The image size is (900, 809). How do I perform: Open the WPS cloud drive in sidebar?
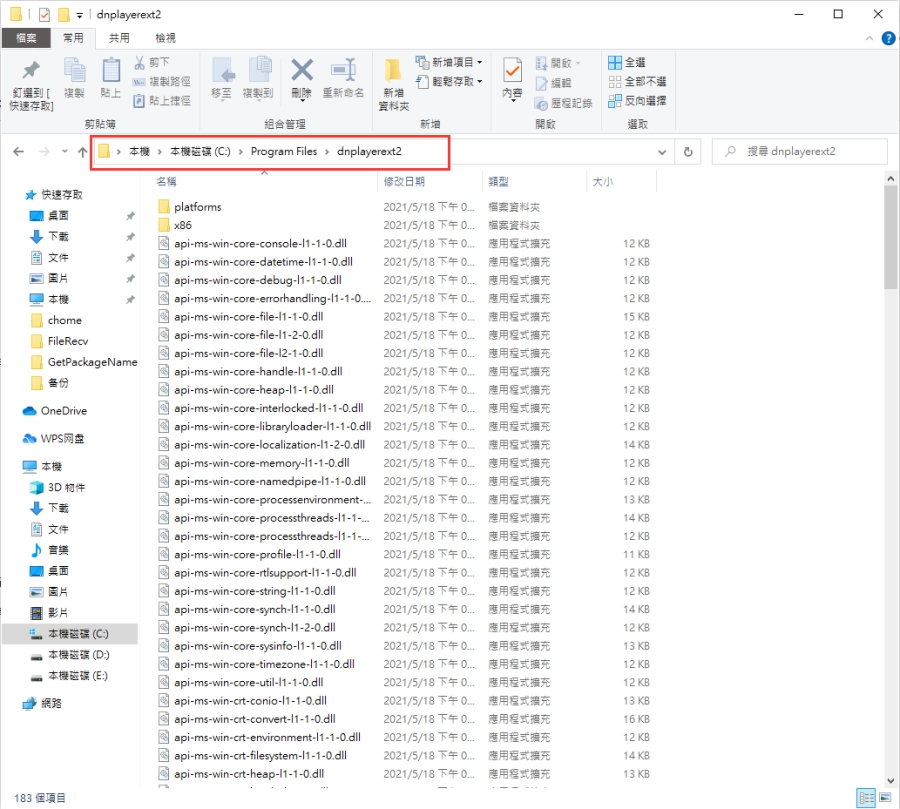[53, 439]
